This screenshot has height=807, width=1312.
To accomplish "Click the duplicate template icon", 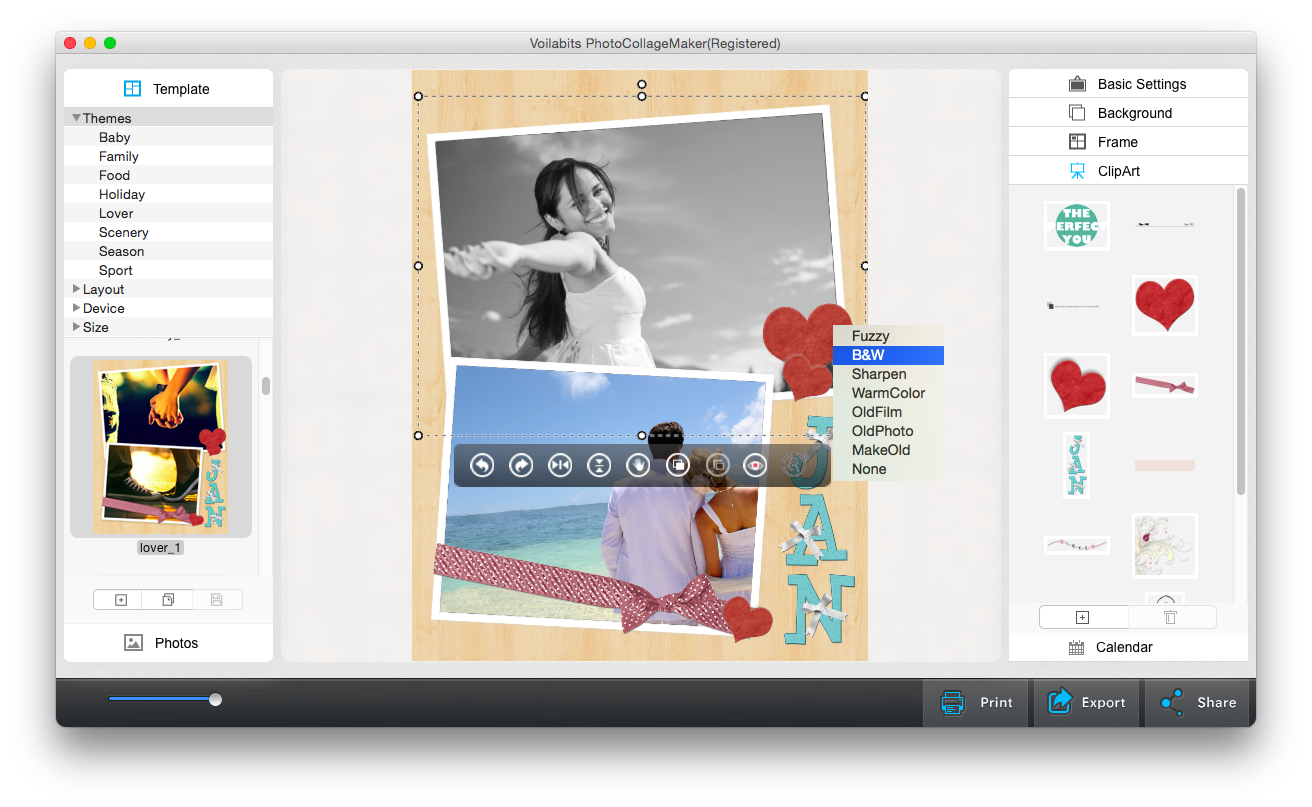I will (168, 600).
